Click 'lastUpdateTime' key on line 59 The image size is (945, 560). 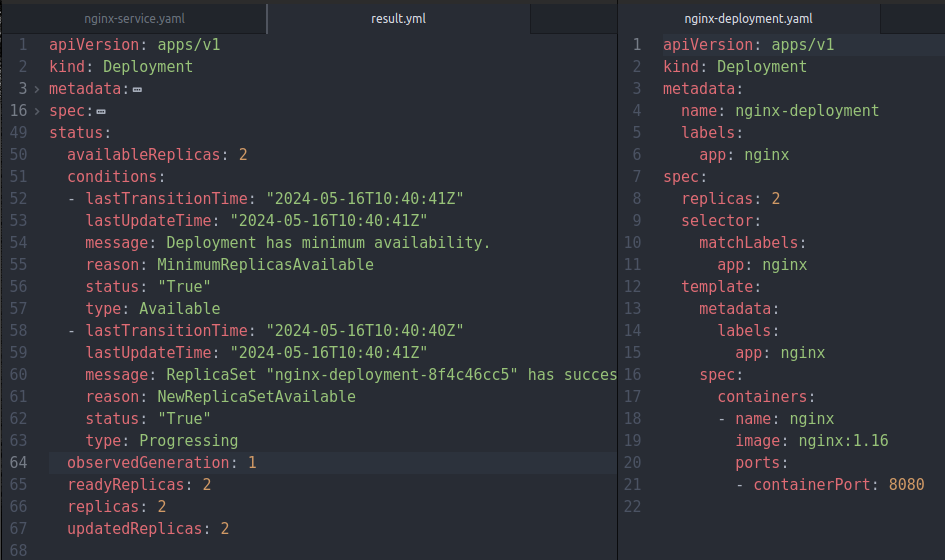(148, 353)
